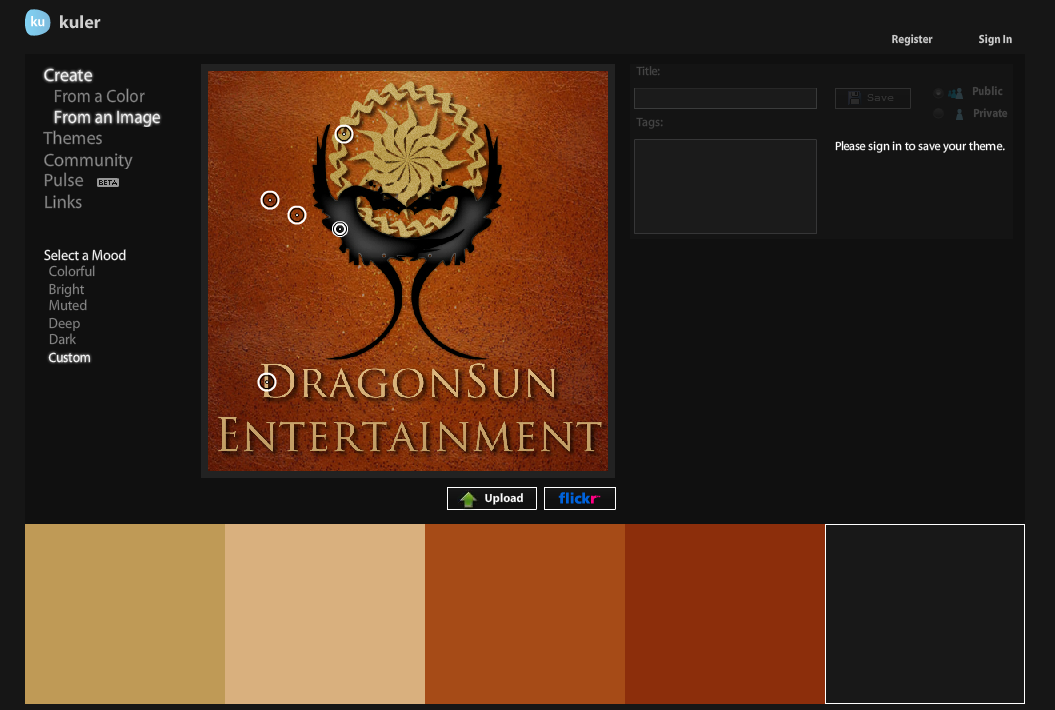Open the Themes section

(x=73, y=139)
